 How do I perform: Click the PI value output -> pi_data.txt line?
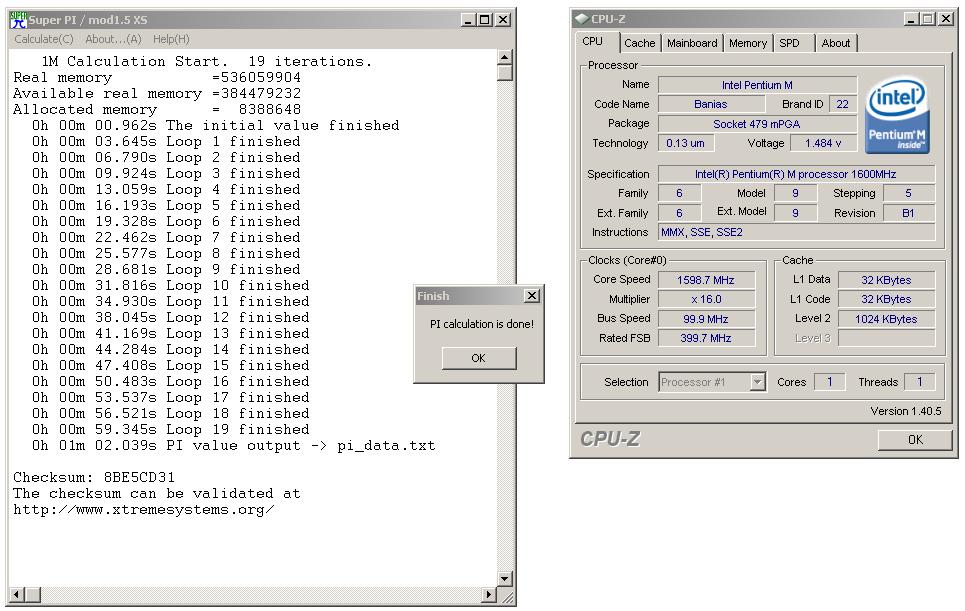[234, 445]
